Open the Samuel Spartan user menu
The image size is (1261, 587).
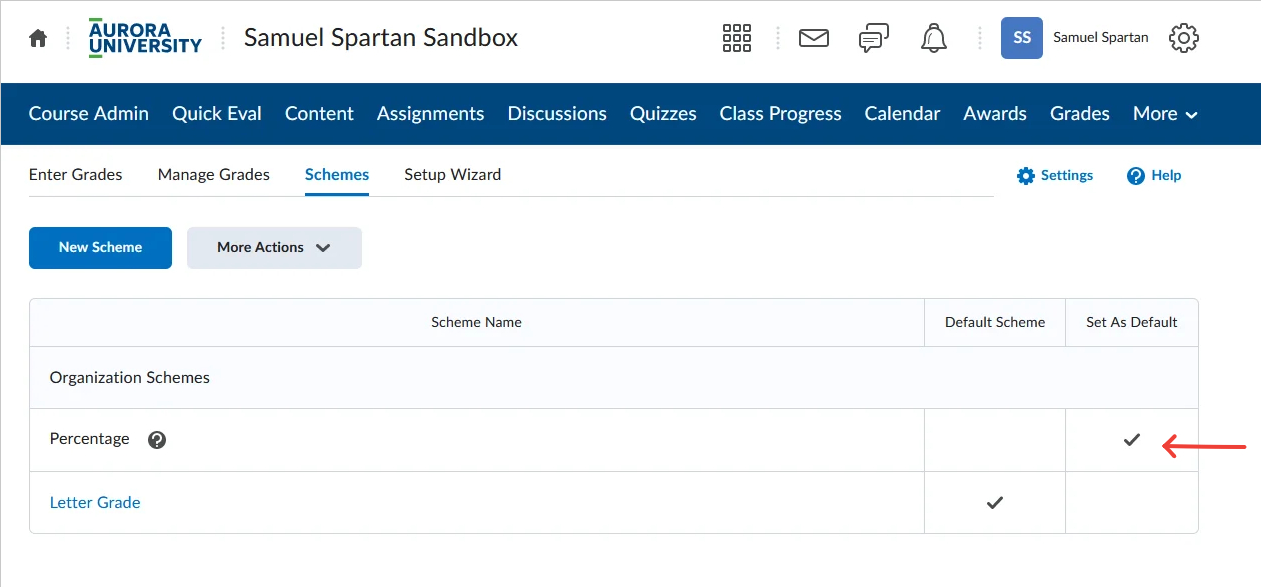coord(1075,38)
